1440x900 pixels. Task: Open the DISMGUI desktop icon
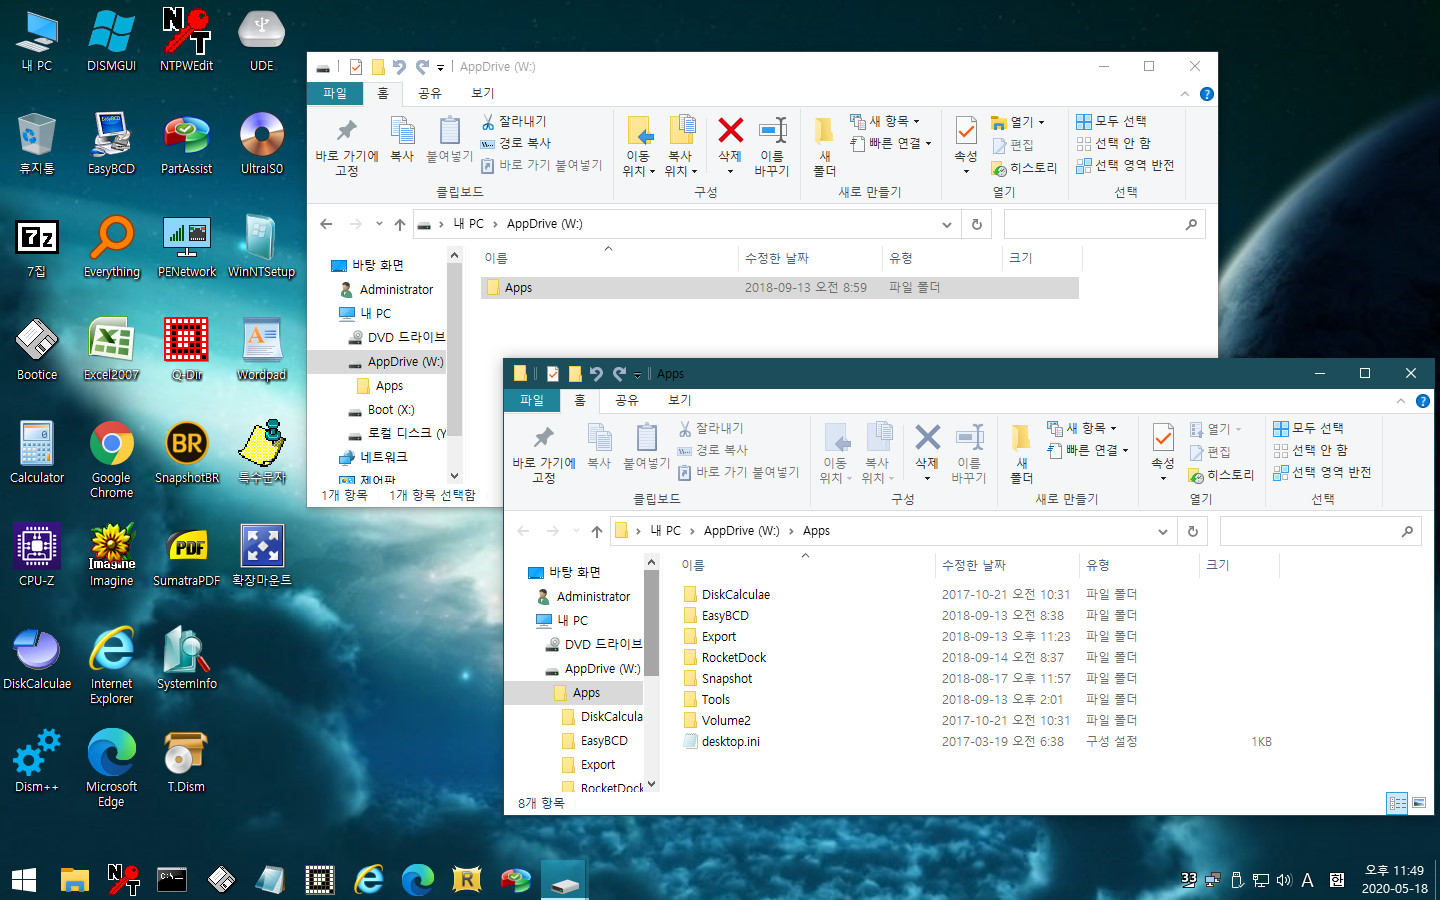111,41
